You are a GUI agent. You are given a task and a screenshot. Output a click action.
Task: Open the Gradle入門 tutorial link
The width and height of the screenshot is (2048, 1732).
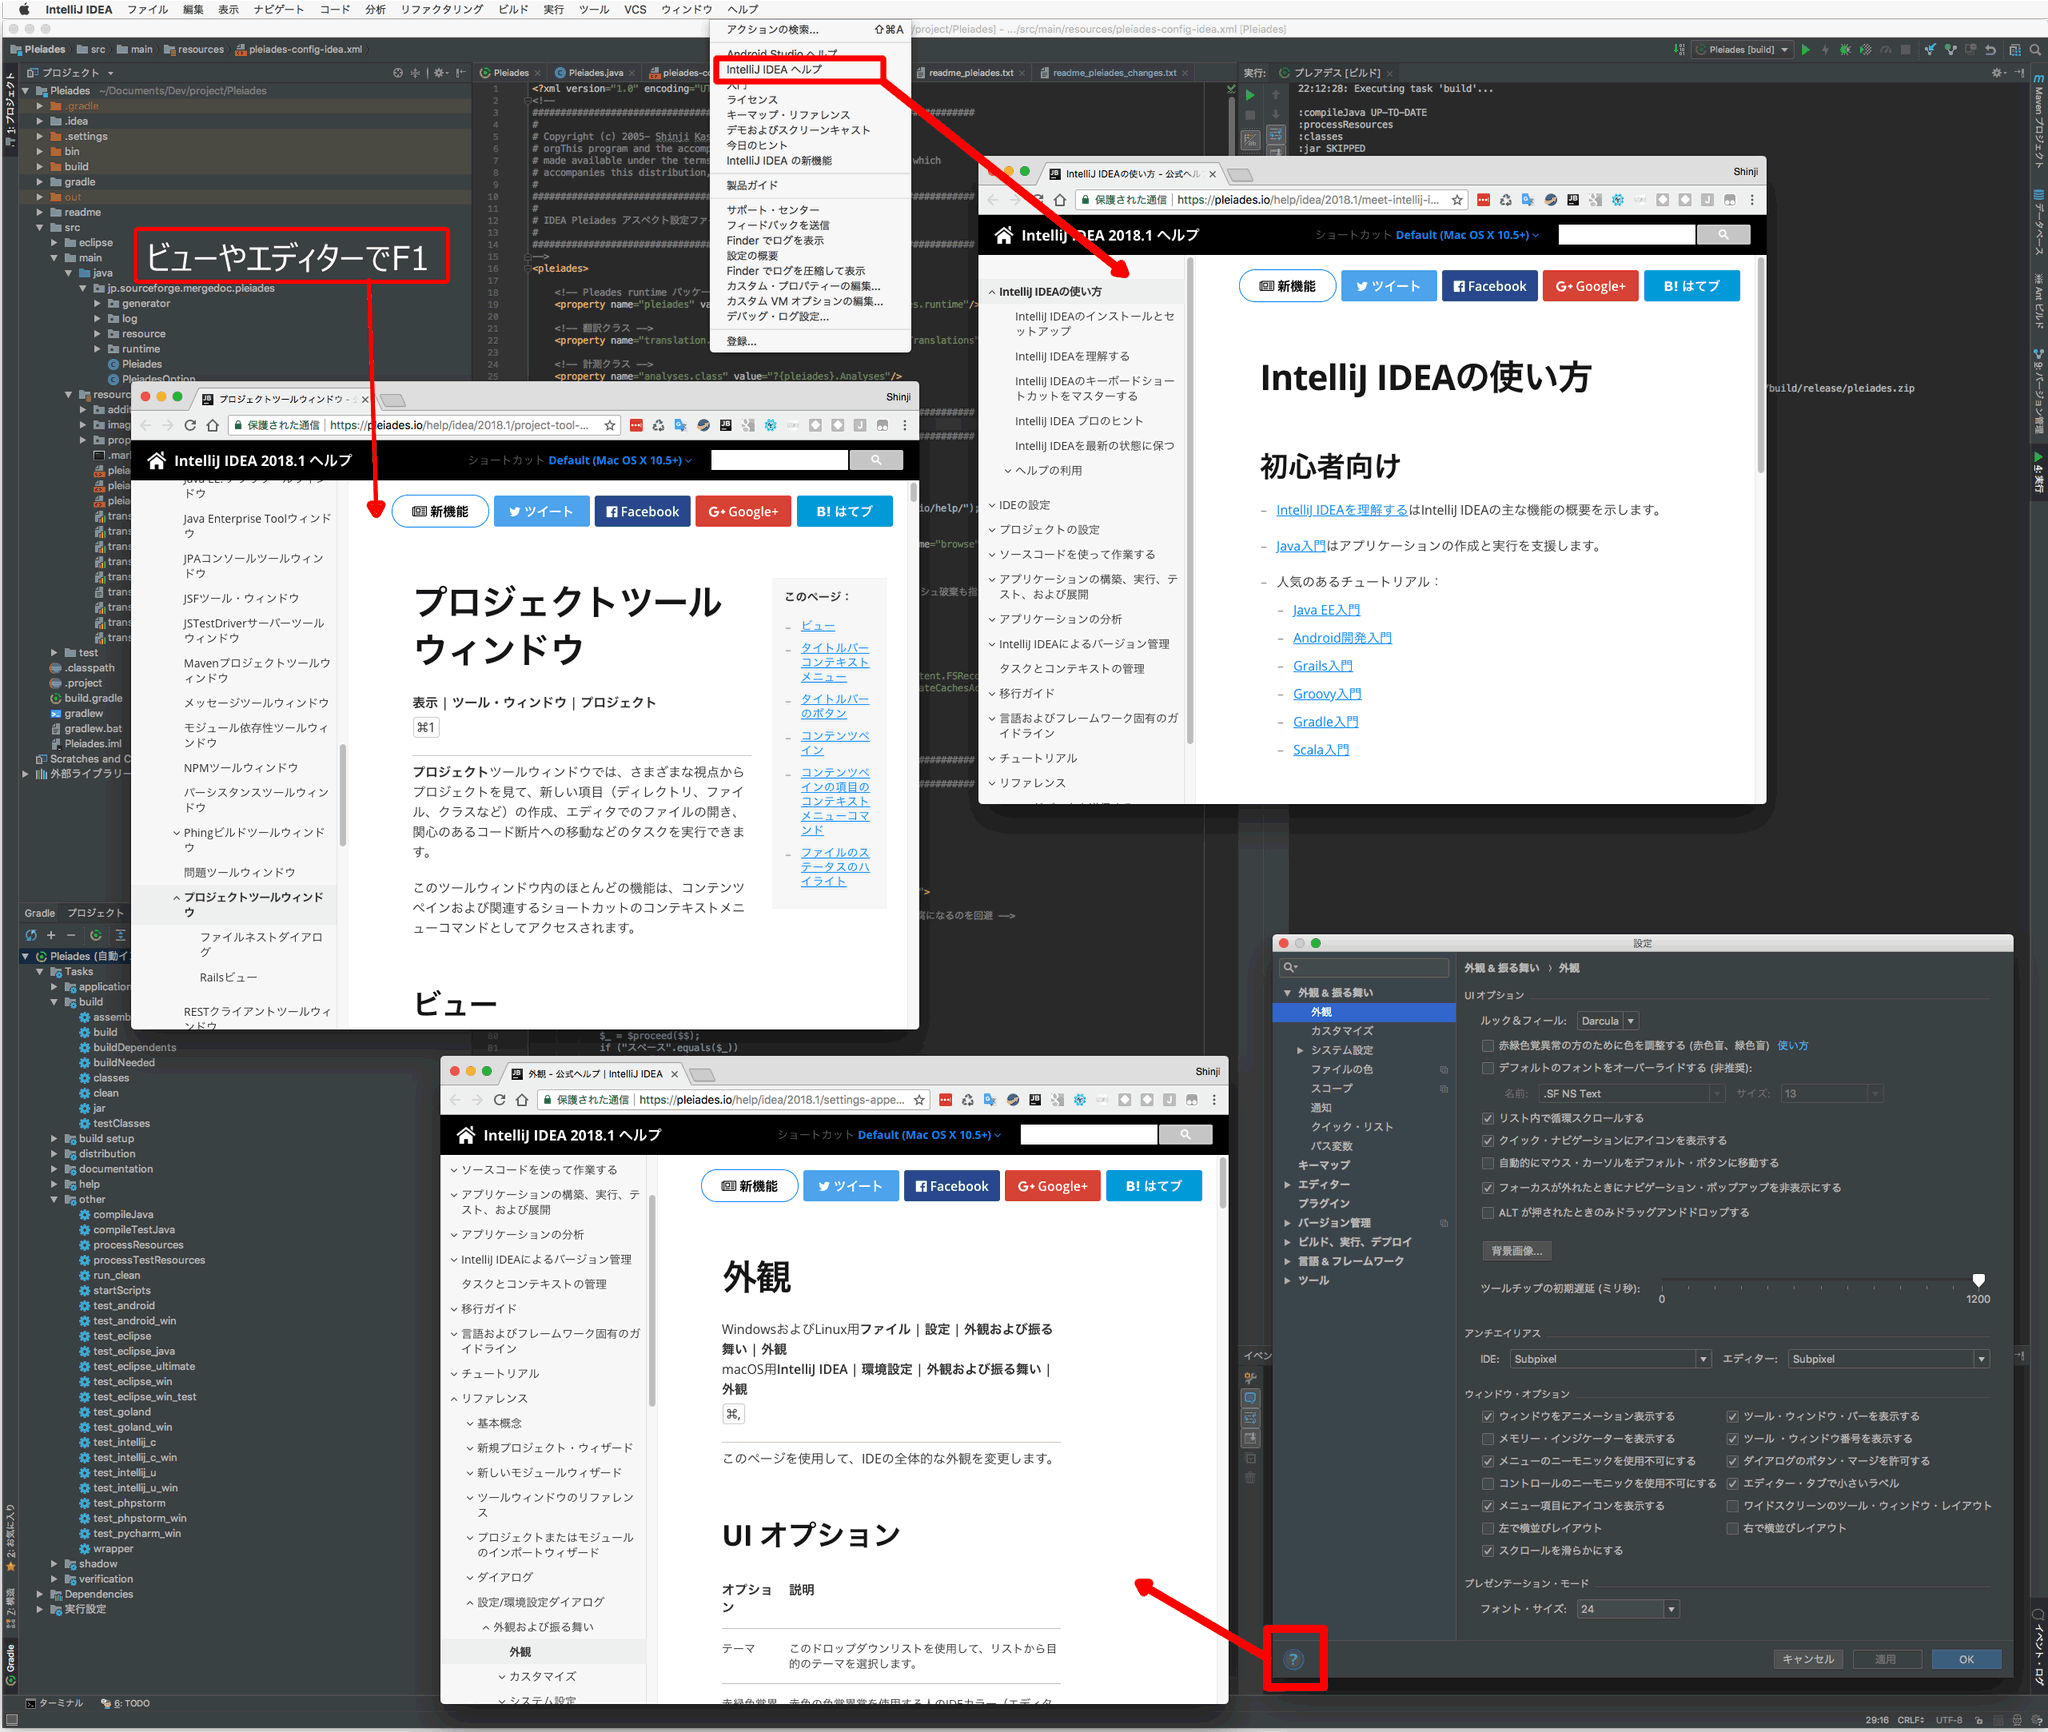pyautogui.click(x=1325, y=722)
